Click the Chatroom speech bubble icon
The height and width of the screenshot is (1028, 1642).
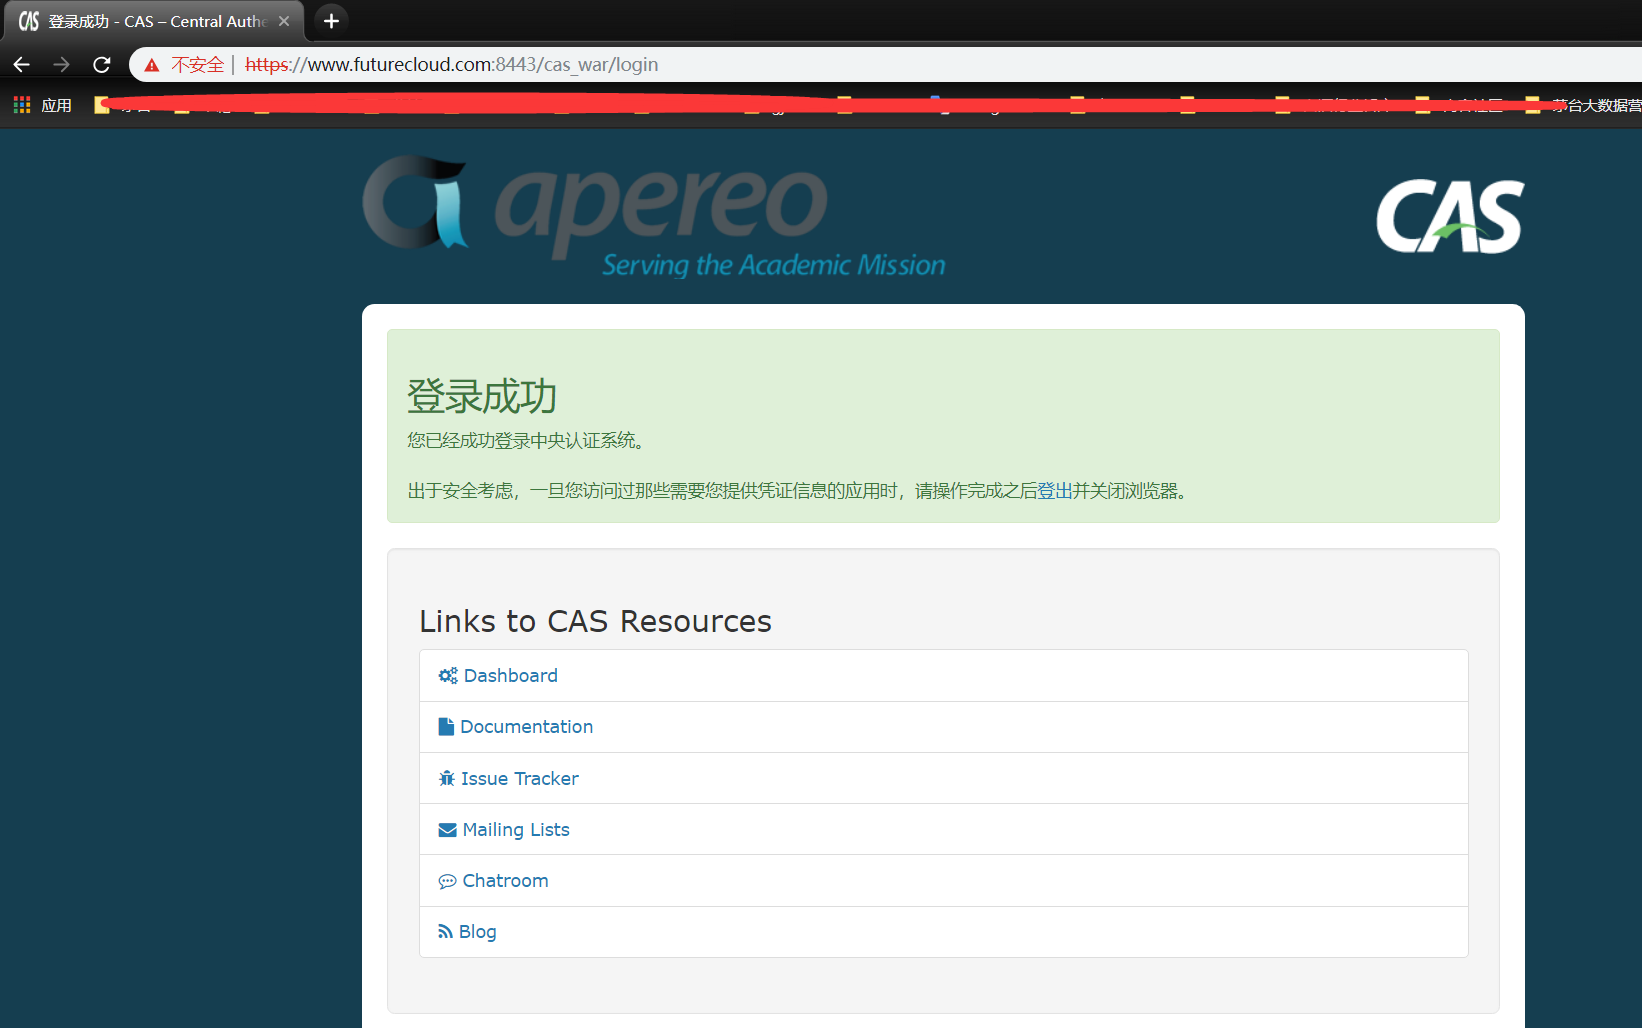pos(447,882)
